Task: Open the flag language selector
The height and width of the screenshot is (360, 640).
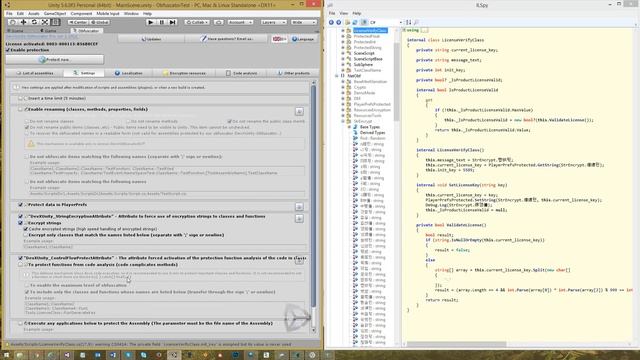Action: tap(280, 39)
